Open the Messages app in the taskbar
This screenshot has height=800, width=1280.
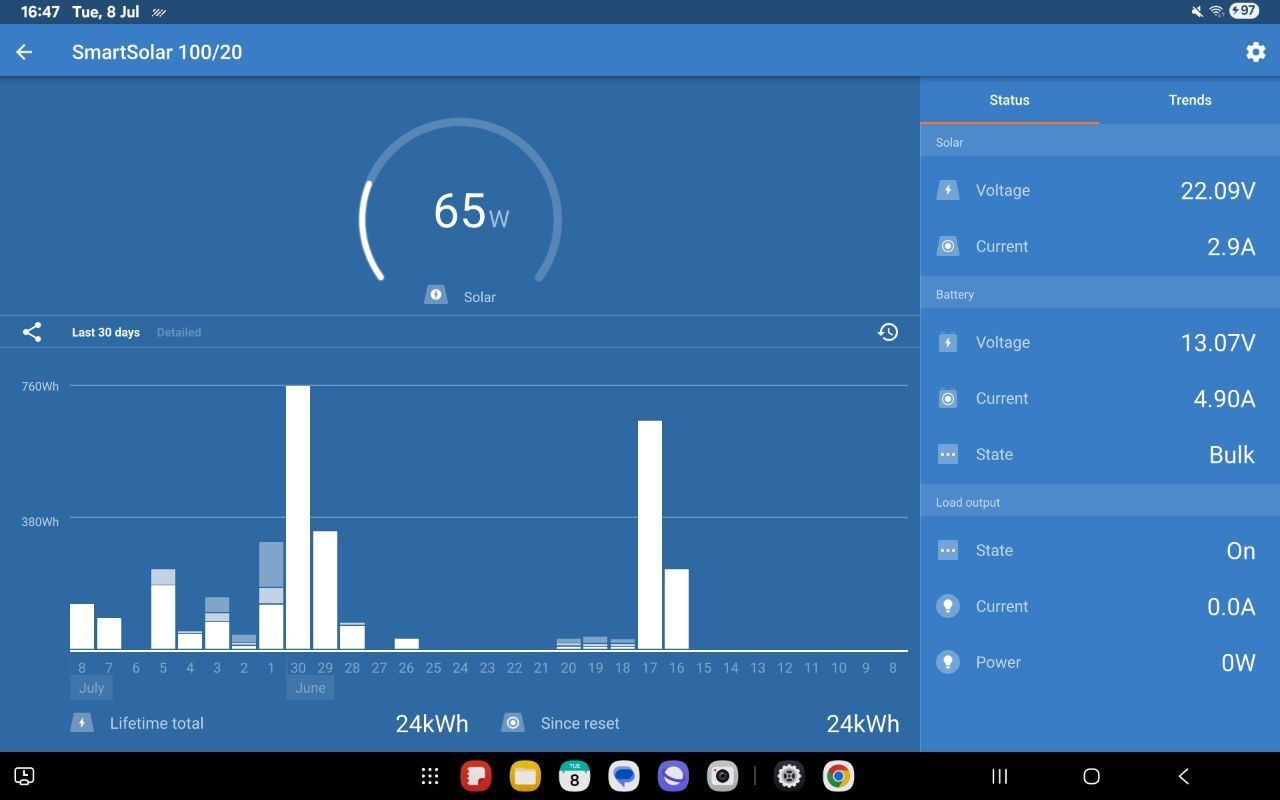click(x=624, y=776)
